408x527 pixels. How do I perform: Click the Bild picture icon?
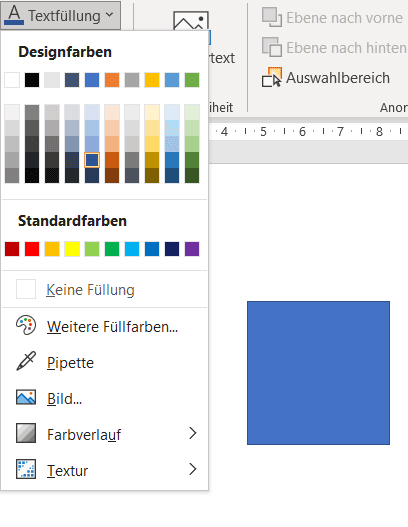(x=26, y=397)
